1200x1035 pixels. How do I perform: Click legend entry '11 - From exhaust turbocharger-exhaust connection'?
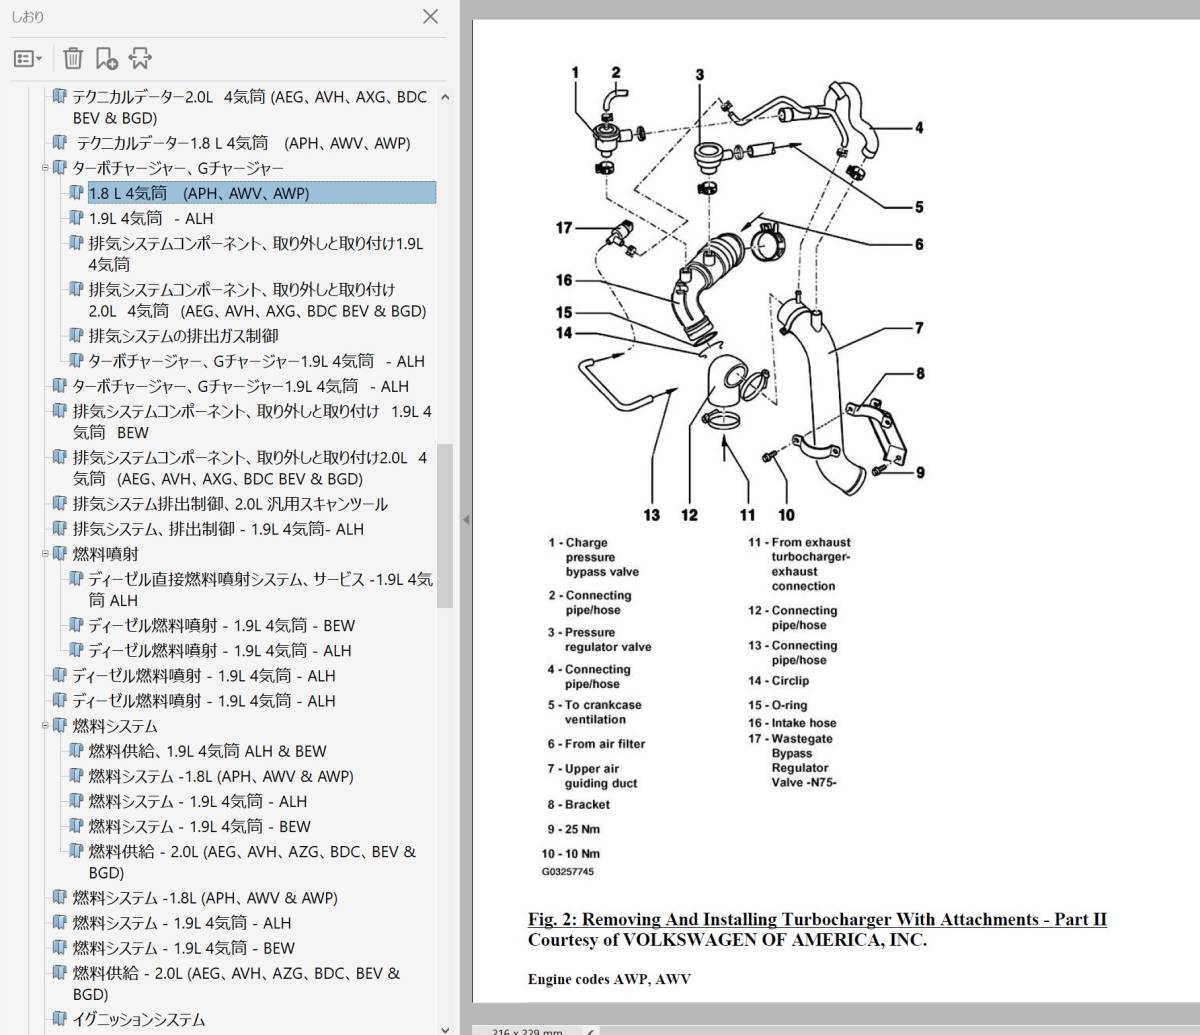(800, 564)
